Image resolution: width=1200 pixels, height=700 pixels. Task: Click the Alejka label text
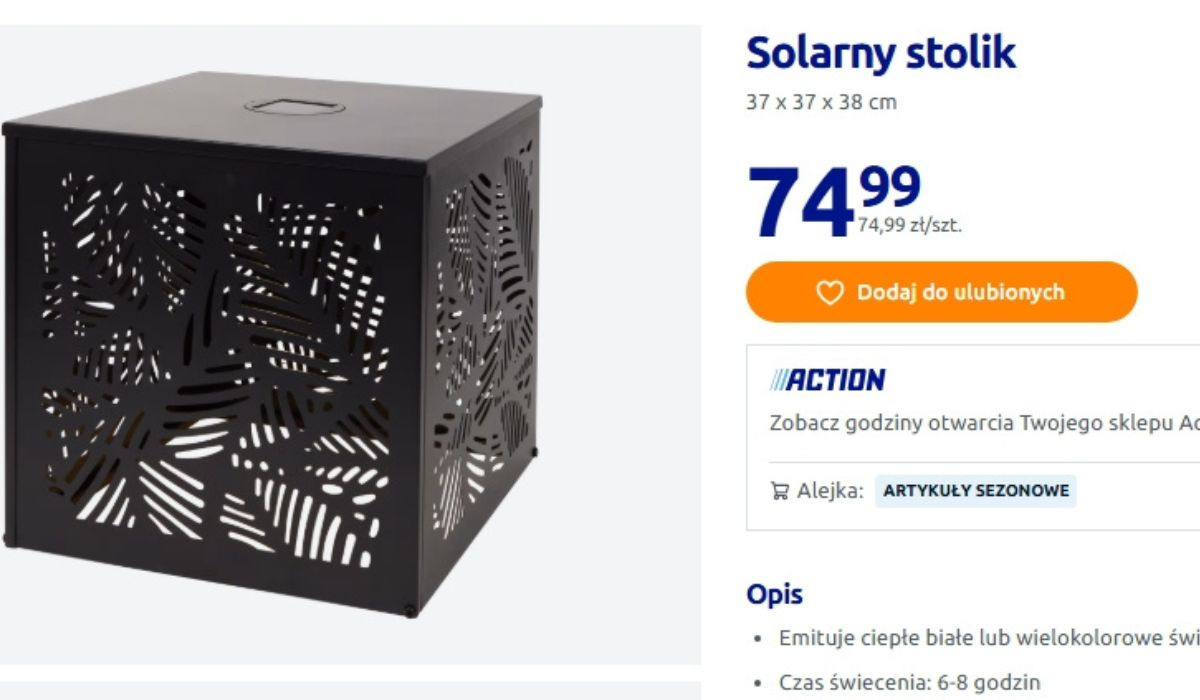click(x=830, y=491)
